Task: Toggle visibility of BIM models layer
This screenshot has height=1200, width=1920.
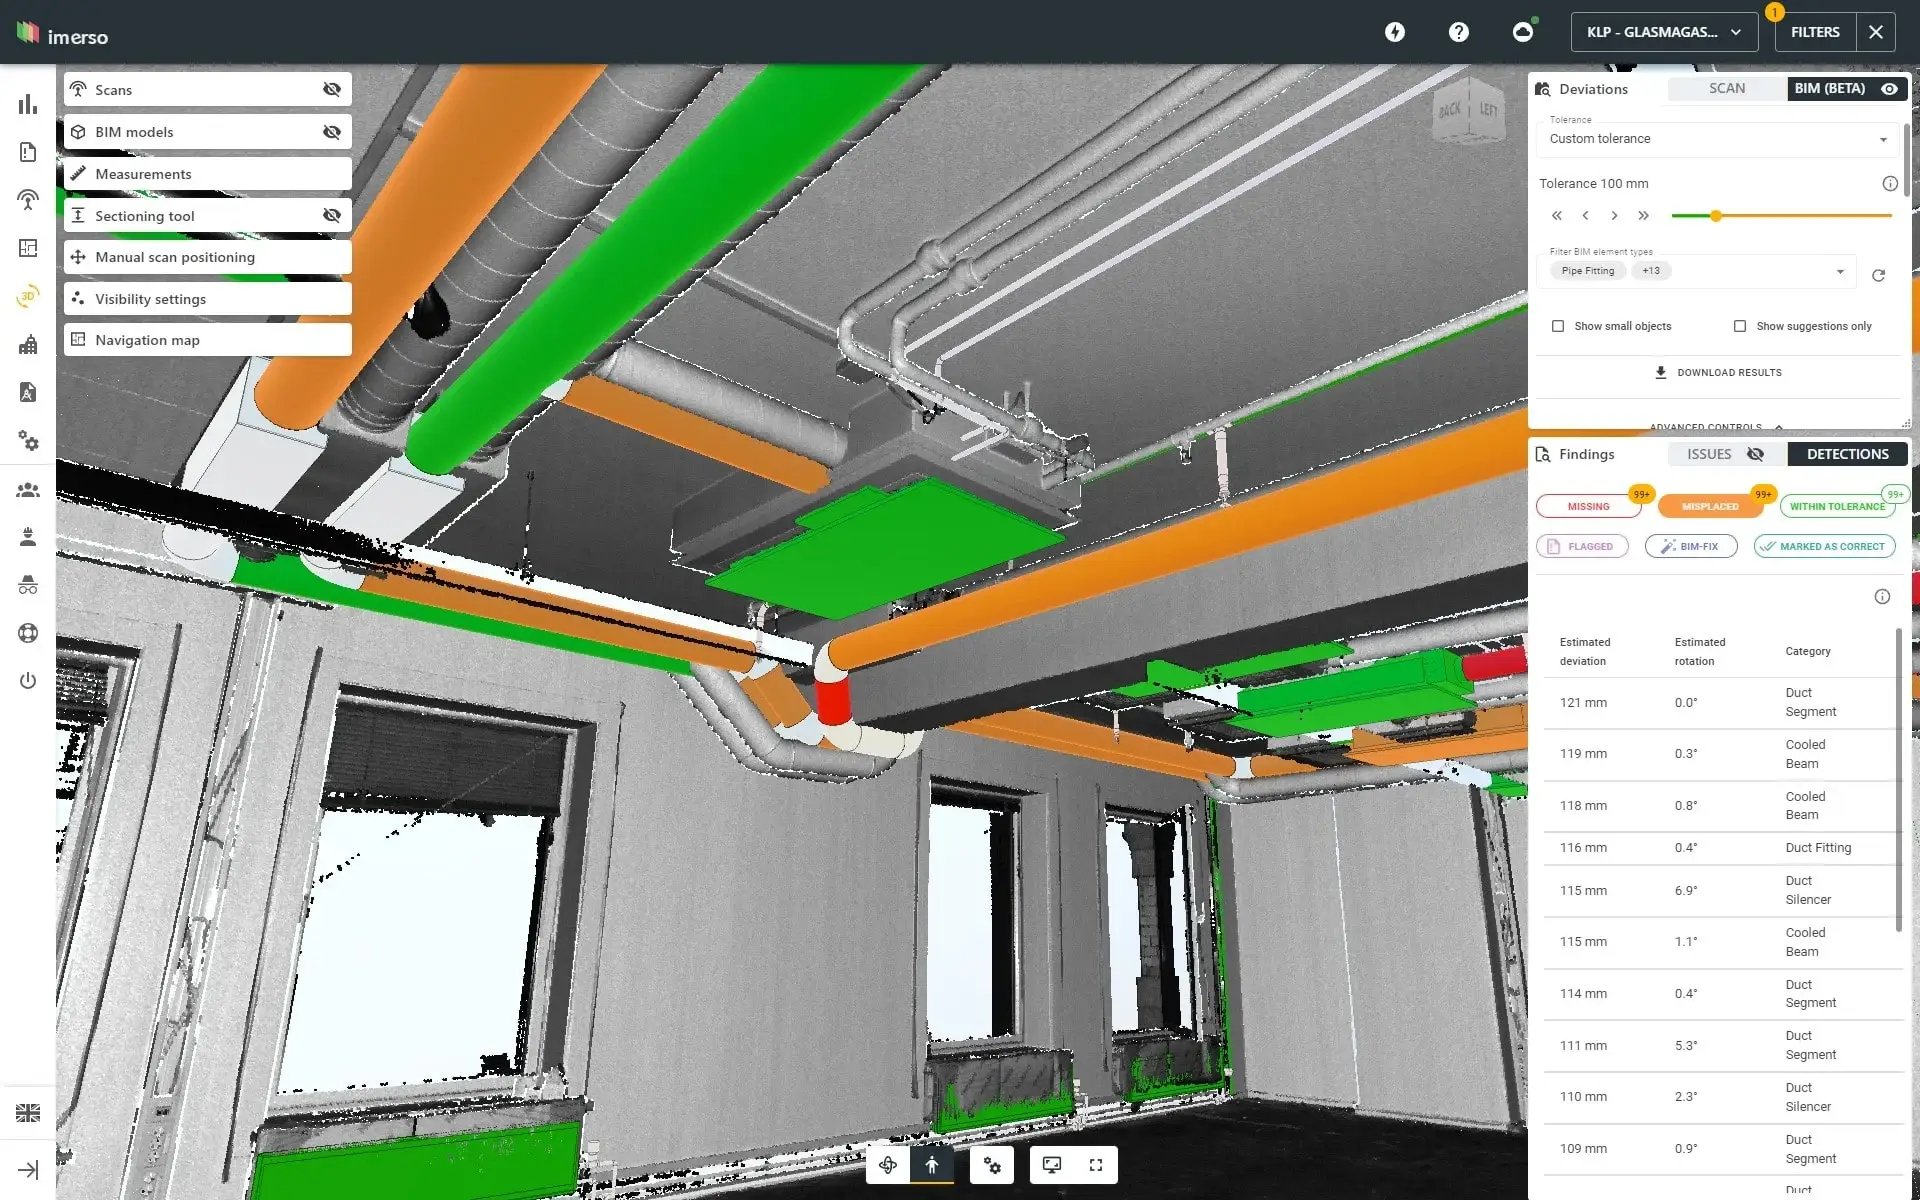Action: click(x=332, y=131)
